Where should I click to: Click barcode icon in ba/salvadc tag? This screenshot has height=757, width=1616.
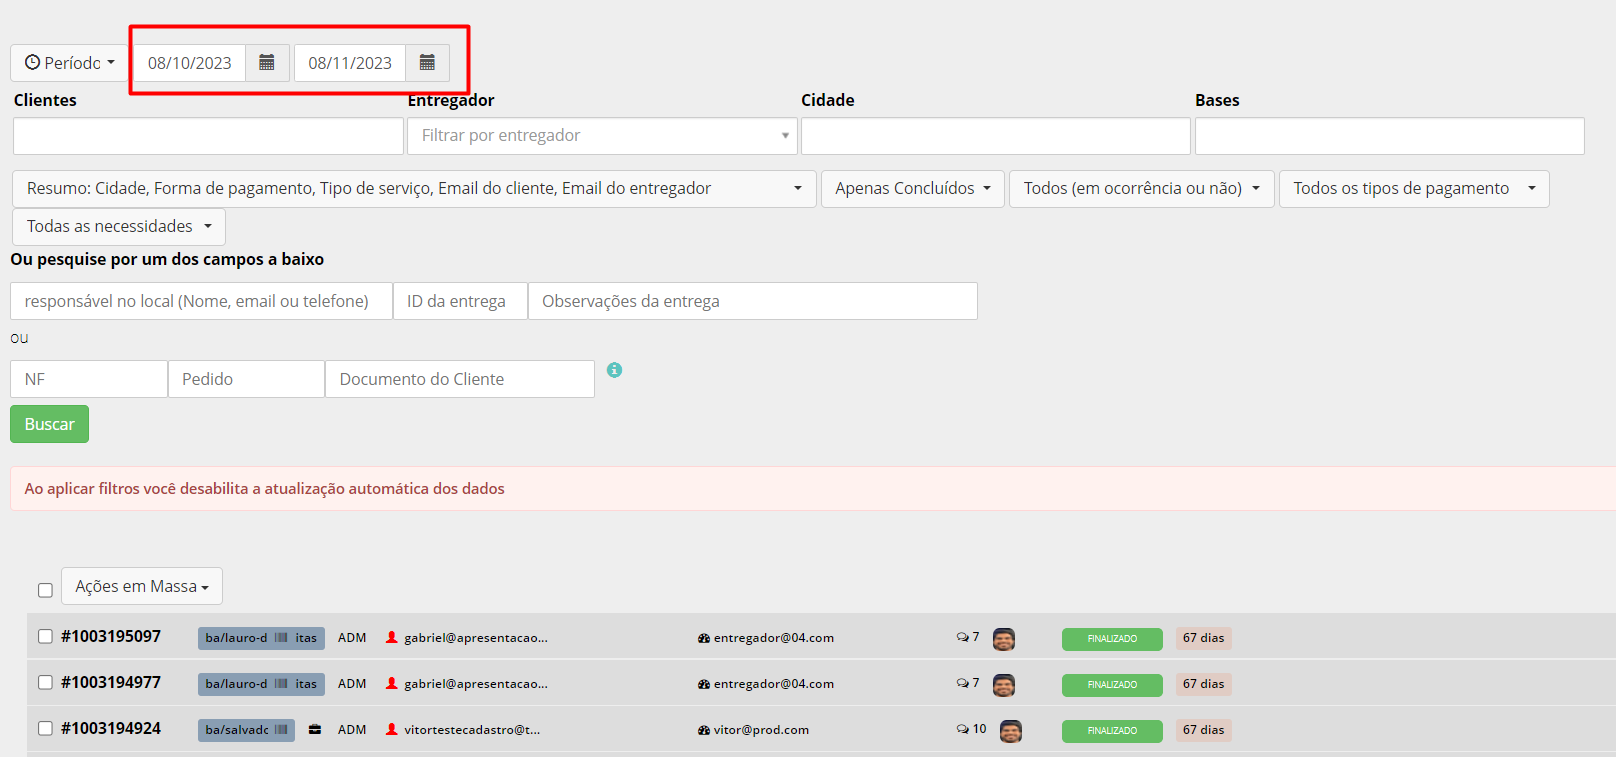[x=281, y=730]
